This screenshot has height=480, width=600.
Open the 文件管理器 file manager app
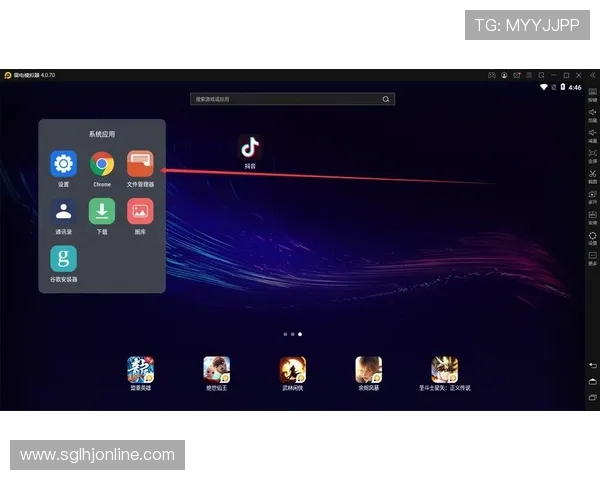(x=140, y=164)
